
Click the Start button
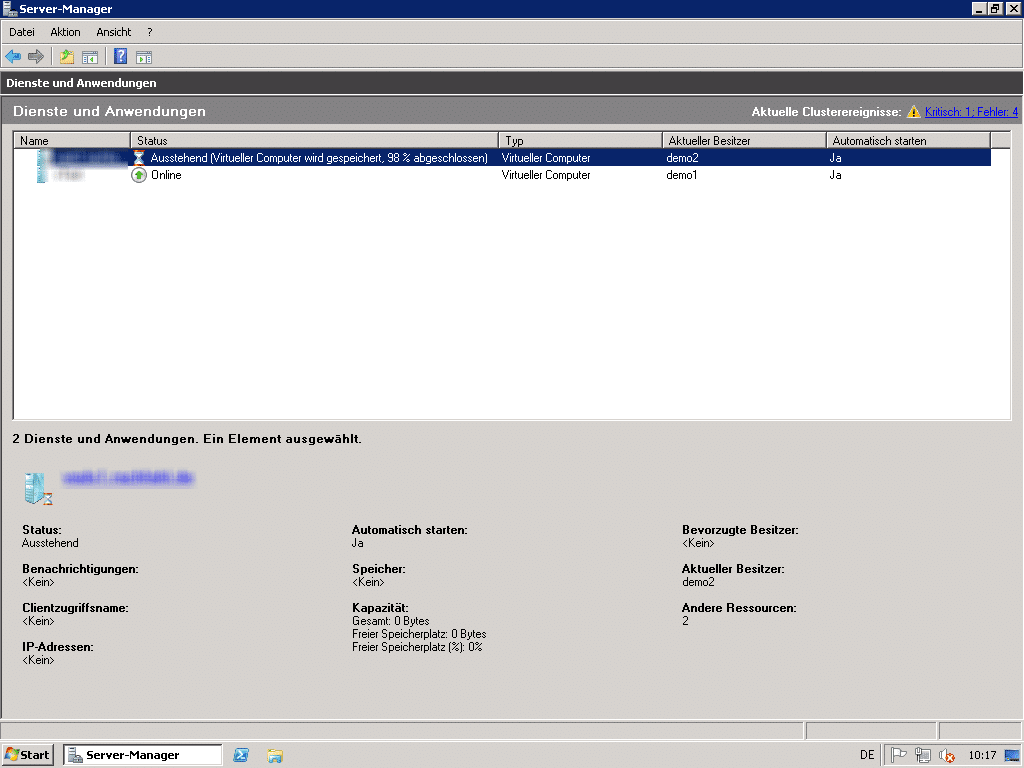click(x=28, y=755)
